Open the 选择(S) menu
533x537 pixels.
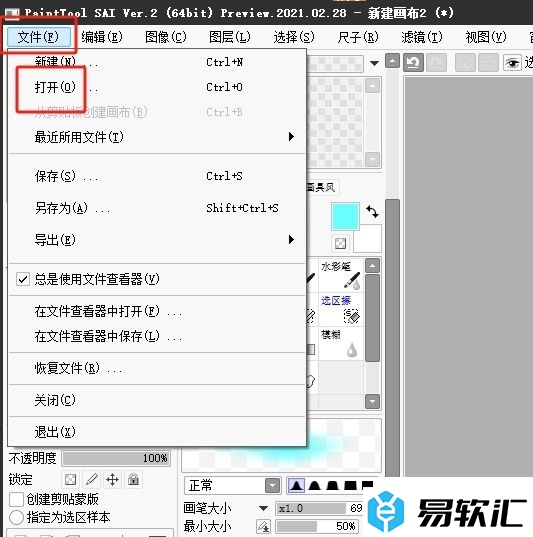(294, 37)
